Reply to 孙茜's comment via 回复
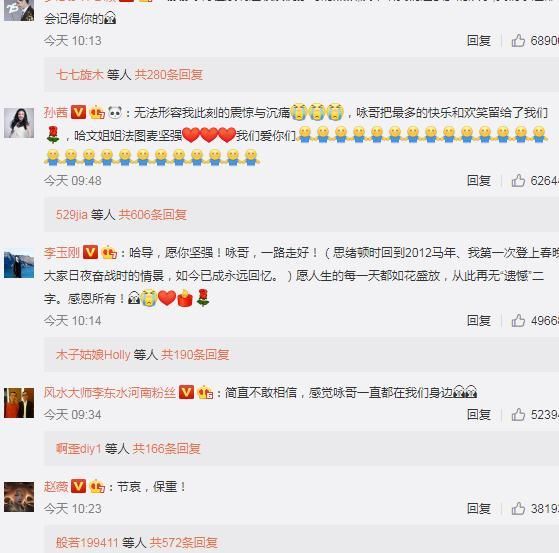This screenshot has height=553, width=559. (x=479, y=181)
